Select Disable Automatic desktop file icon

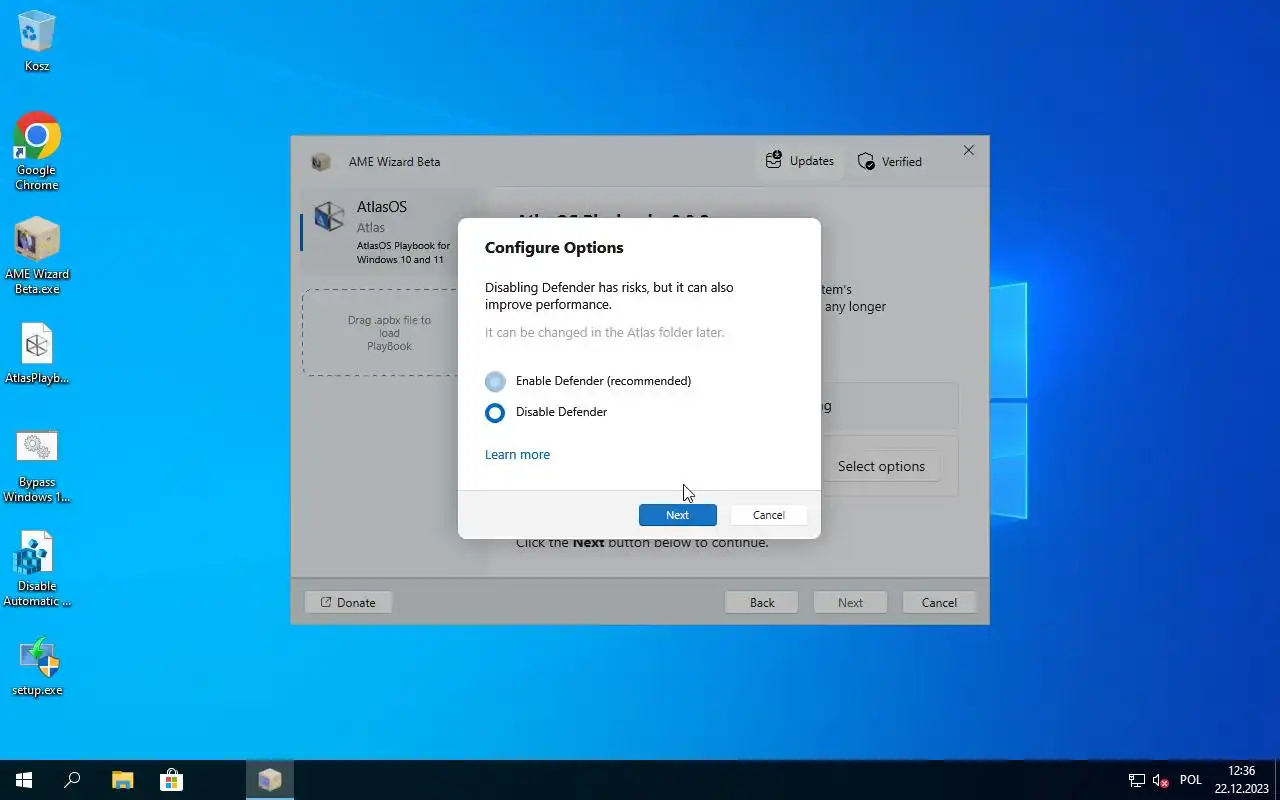[37, 570]
